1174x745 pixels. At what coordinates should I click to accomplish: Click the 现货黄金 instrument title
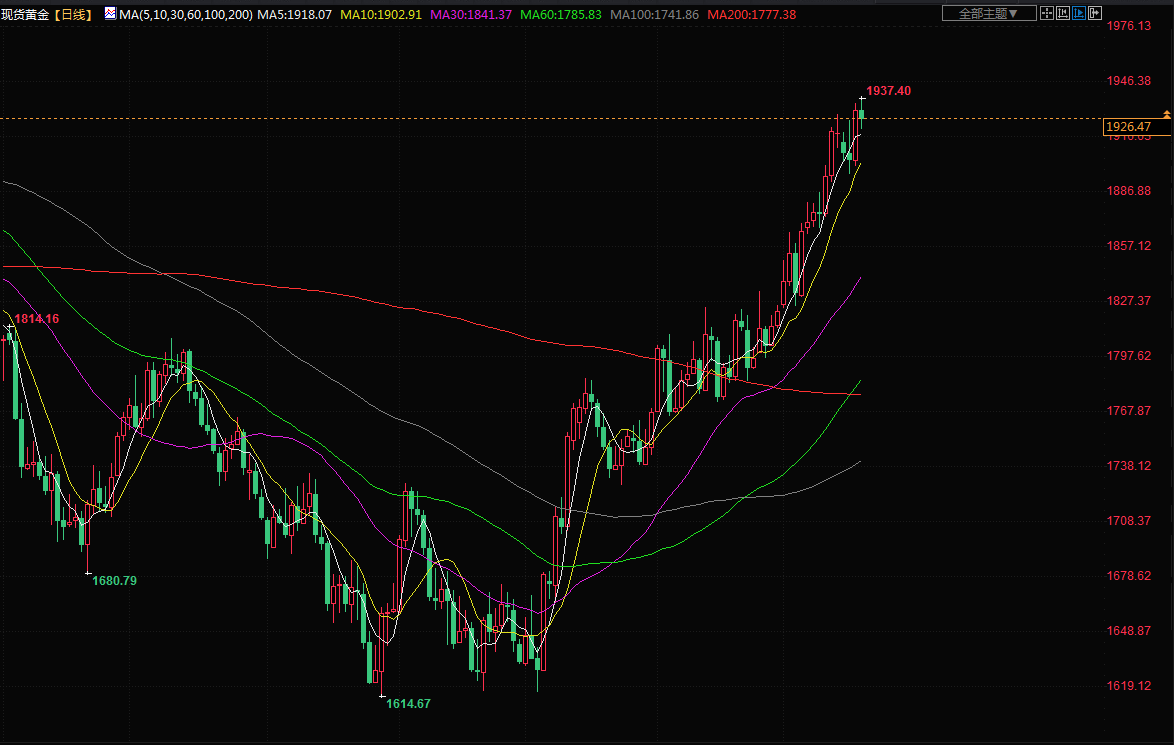coord(25,14)
